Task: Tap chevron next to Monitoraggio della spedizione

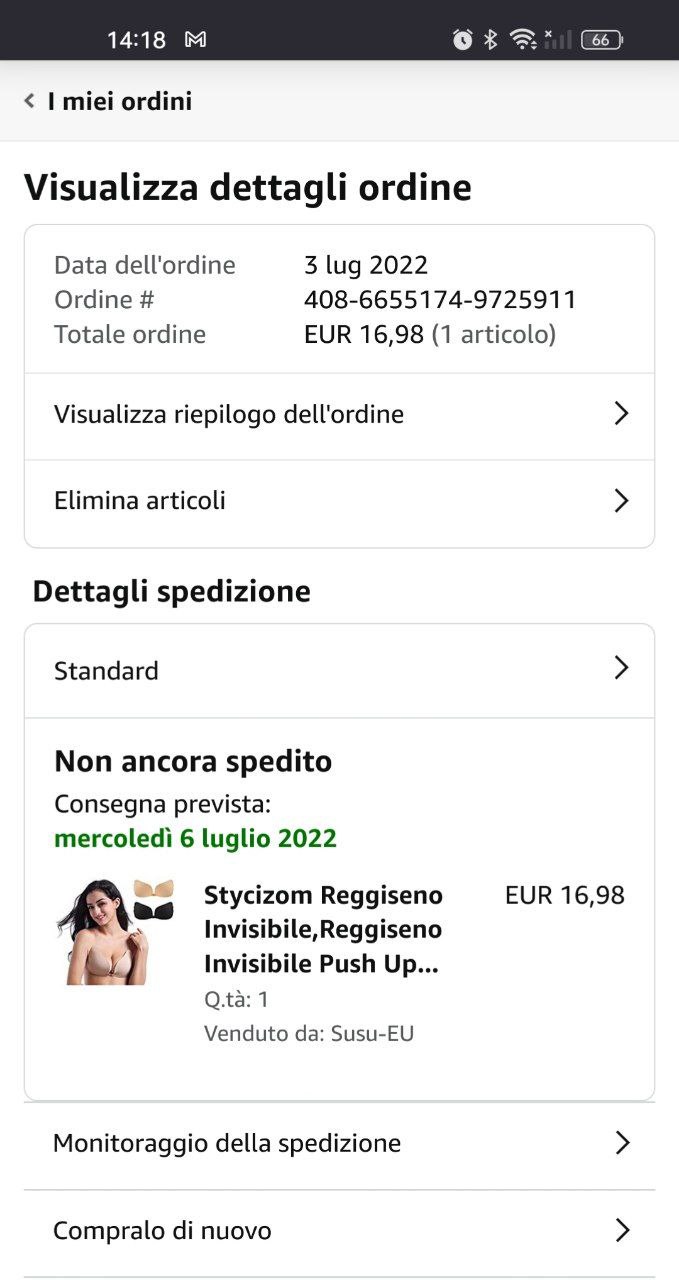Action: [622, 1143]
